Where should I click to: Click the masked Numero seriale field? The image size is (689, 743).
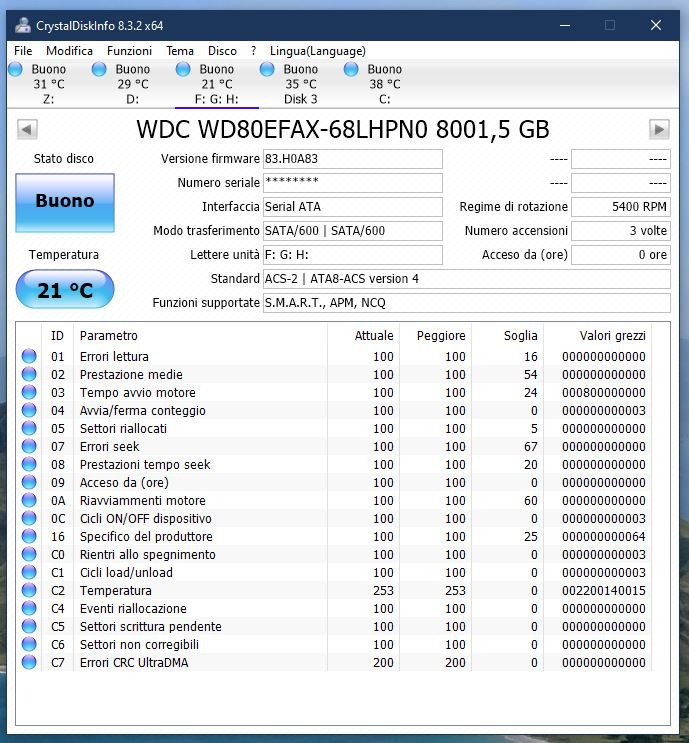353,183
